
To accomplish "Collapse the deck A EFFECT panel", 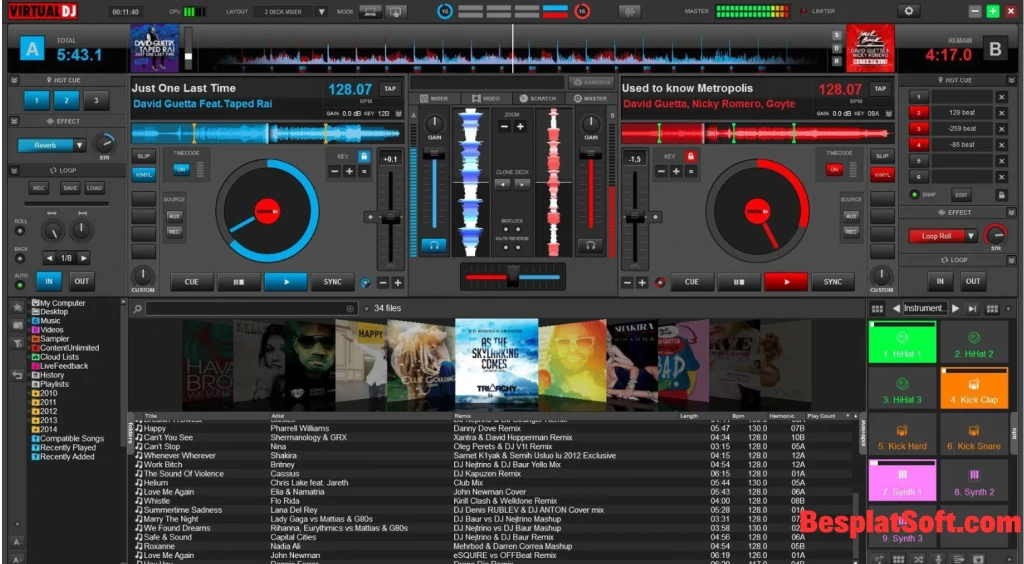I will click(x=14, y=121).
